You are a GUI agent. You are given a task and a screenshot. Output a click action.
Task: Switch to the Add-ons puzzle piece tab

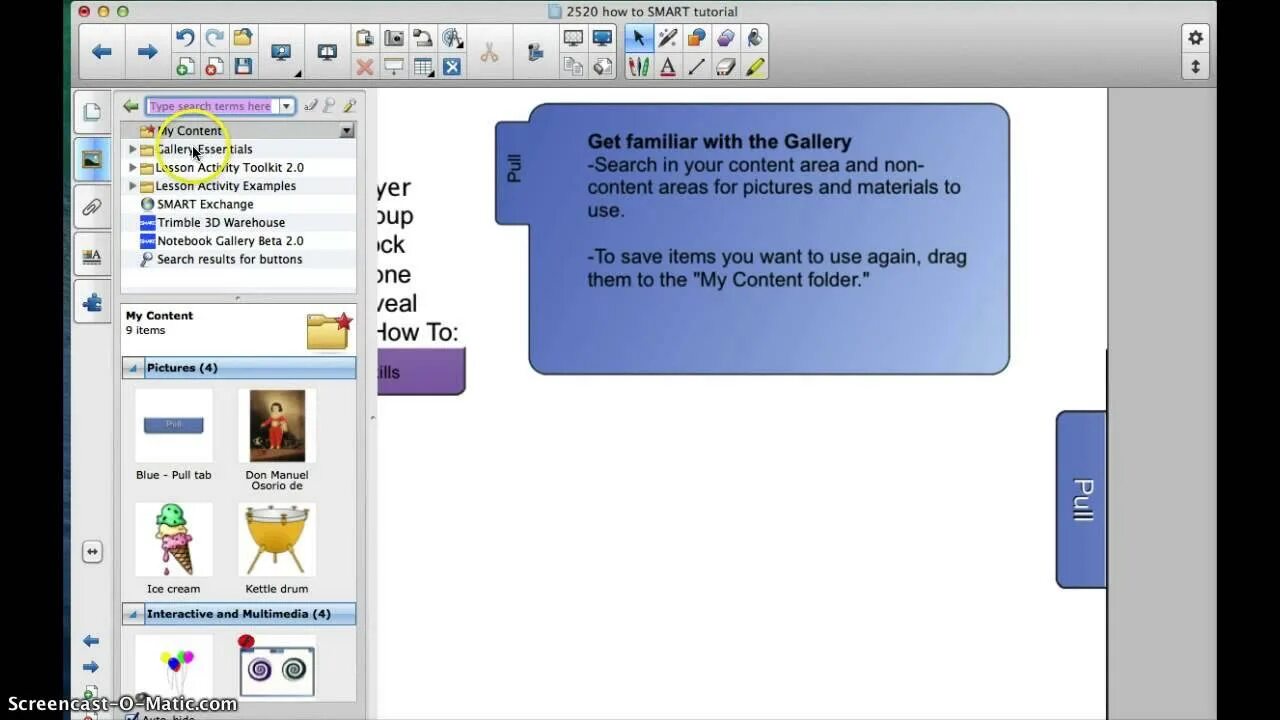tap(92, 302)
